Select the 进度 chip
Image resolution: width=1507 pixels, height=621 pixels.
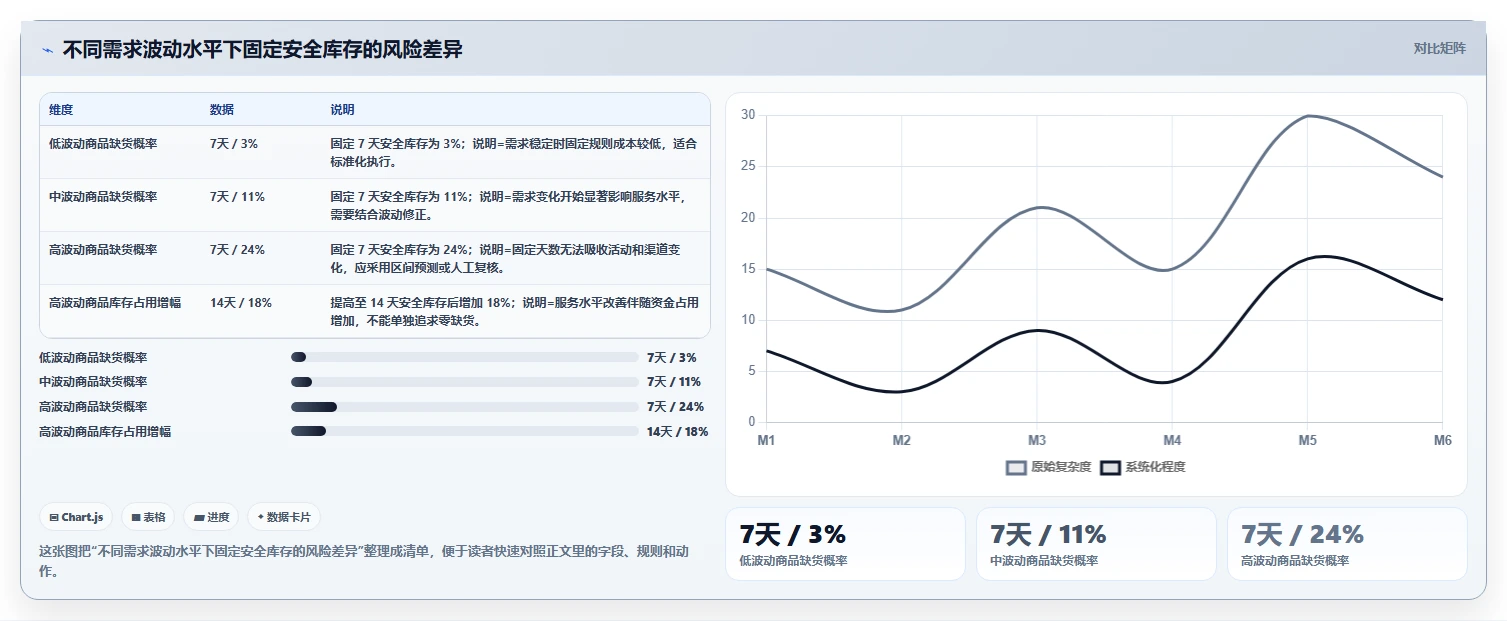212,517
